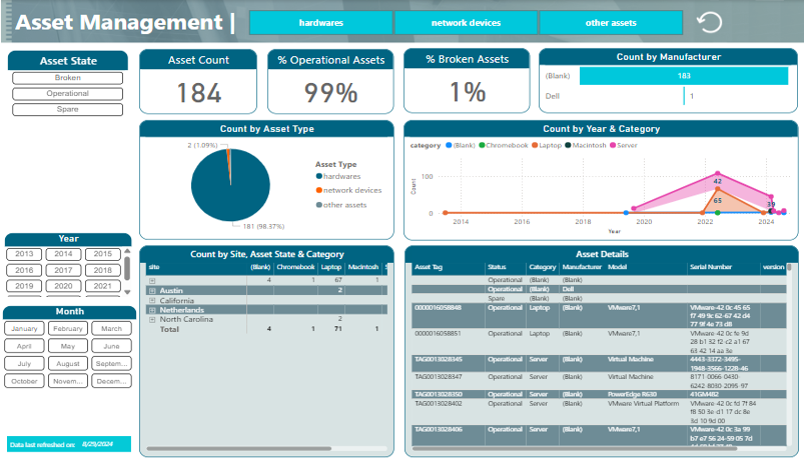Switch to the hardwares tab

[320, 22]
